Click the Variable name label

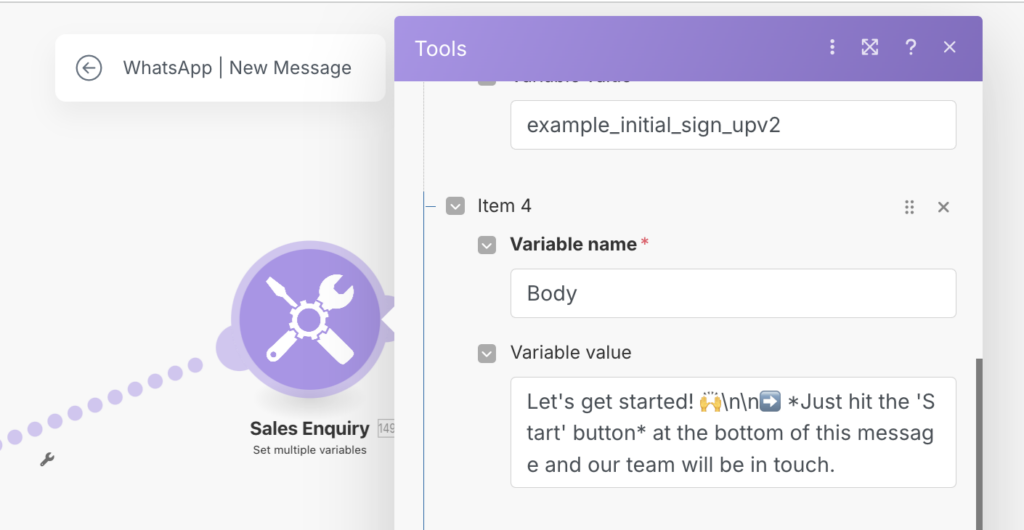click(573, 245)
